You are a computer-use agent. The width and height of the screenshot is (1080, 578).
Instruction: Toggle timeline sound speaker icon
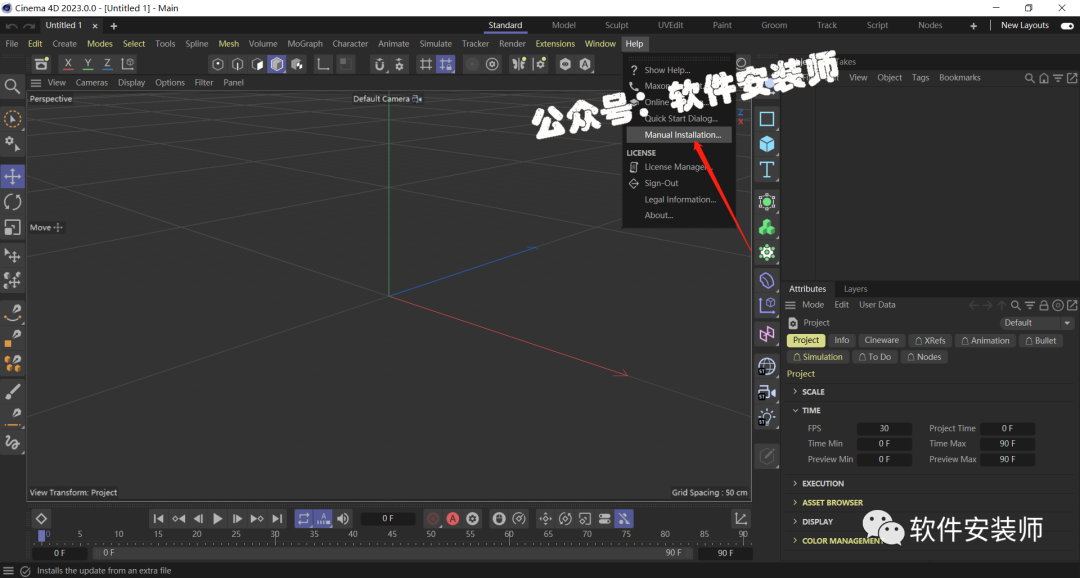[x=343, y=519]
